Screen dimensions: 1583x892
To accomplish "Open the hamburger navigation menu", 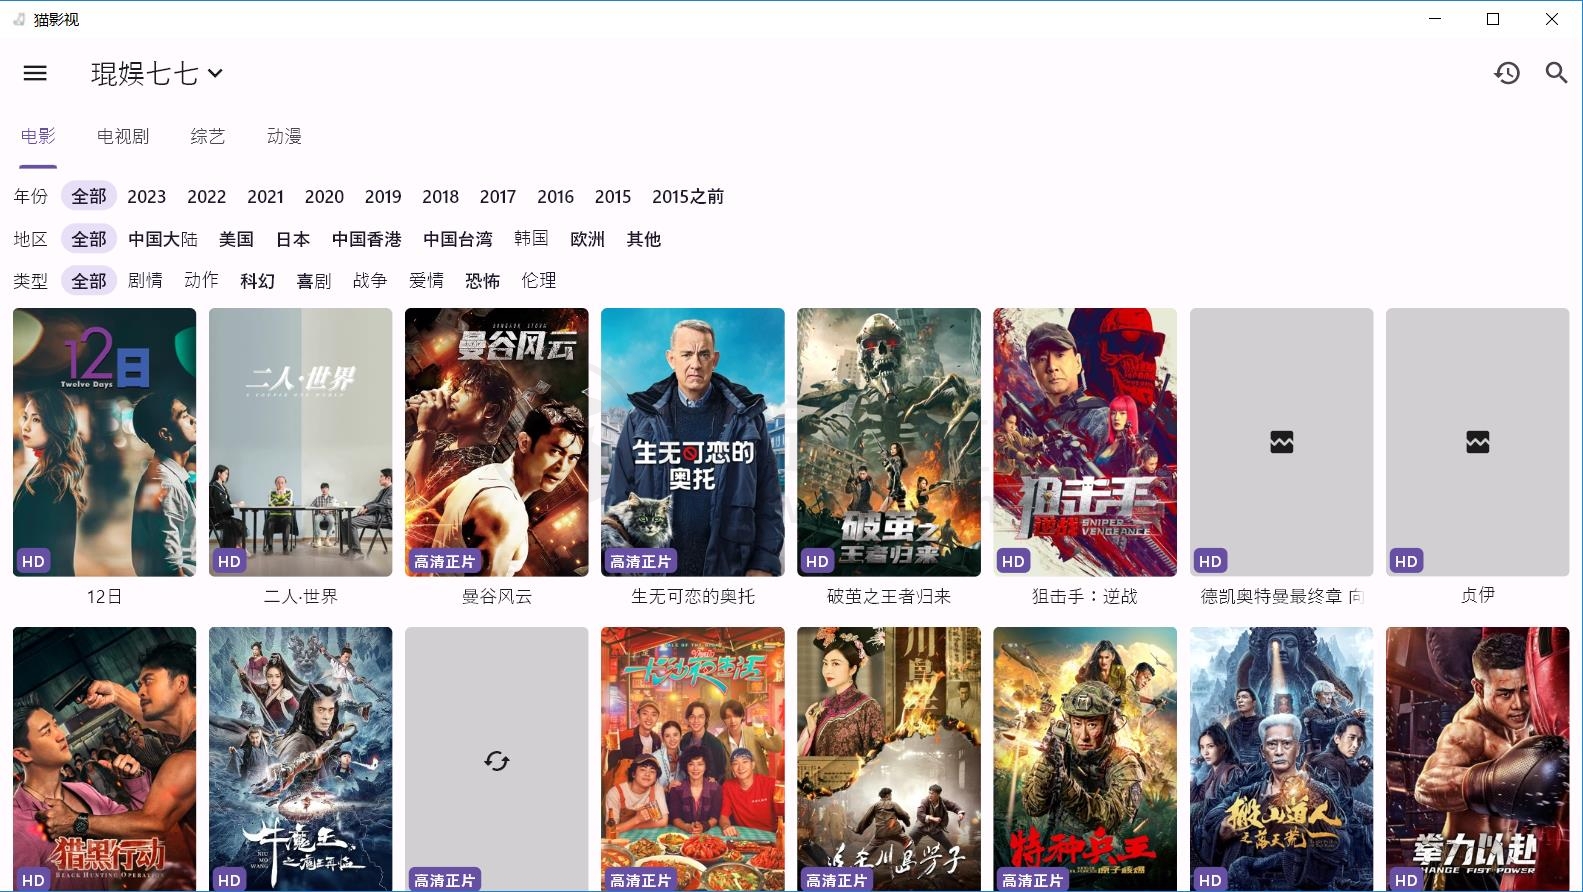I will pyautogui.click(x=35, y=73).
